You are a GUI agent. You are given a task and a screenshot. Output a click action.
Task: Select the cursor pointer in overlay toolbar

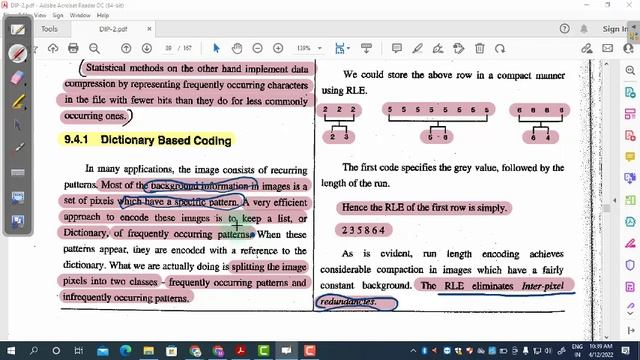18,125
